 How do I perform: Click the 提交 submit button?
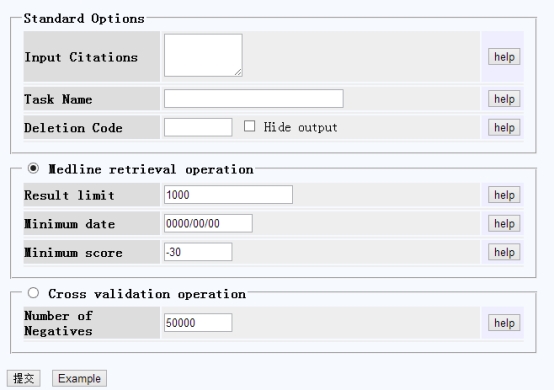(24, 378)
